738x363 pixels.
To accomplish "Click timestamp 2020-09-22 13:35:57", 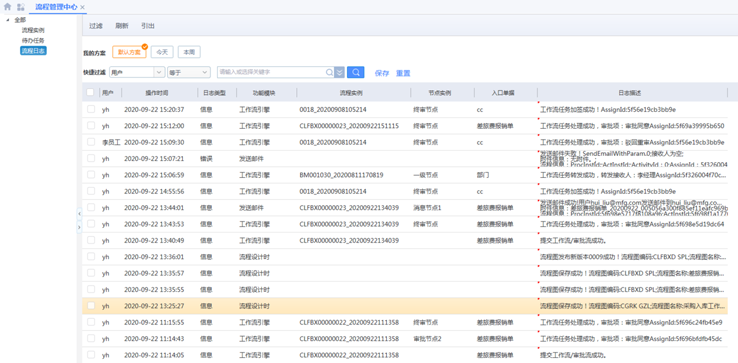I will click(154, 273).
